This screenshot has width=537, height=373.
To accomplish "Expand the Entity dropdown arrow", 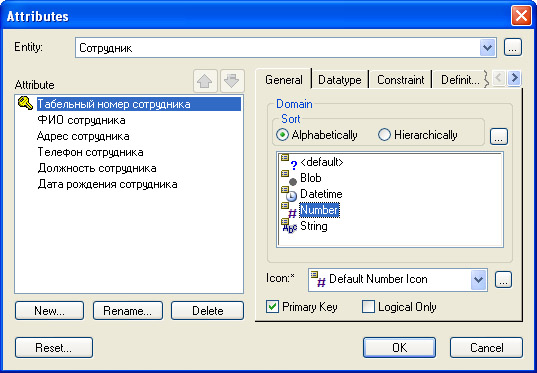I will [x=487, y=48].
